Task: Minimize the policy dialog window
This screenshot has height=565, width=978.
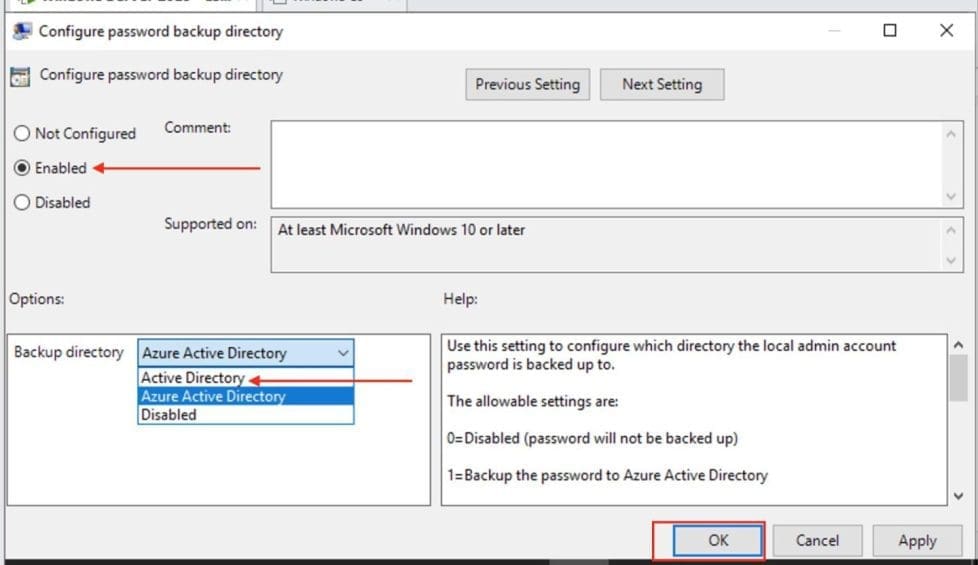Action: point(834,30)
